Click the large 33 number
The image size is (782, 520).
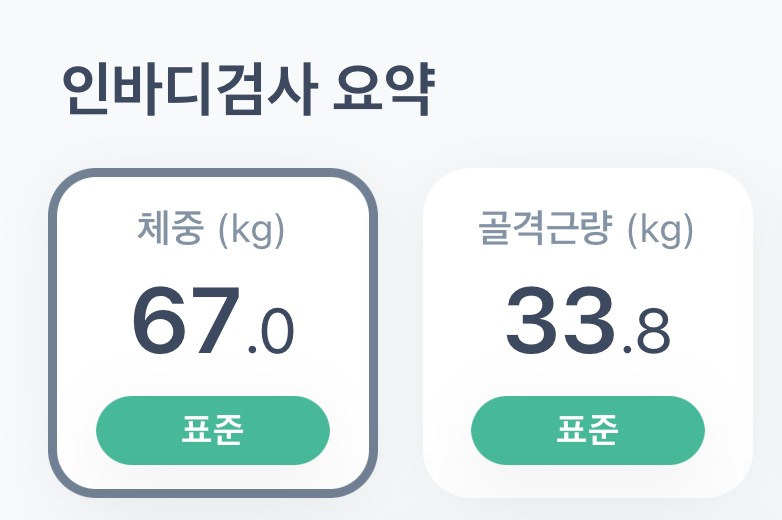pyautogui.click(x=560, y=320)
